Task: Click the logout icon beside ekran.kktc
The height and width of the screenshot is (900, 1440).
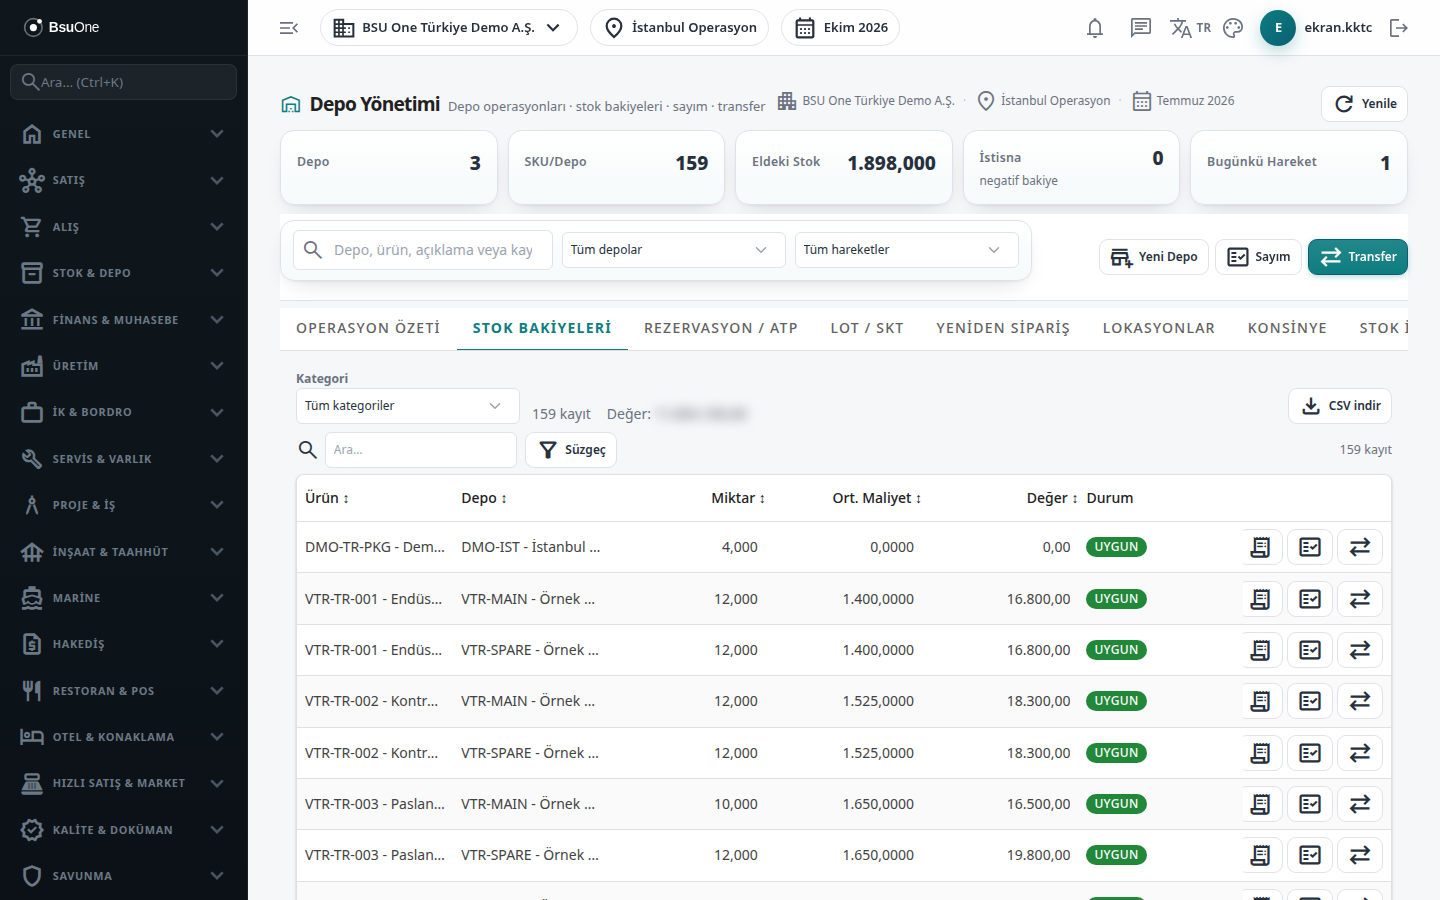Action: coord(1399,28)
